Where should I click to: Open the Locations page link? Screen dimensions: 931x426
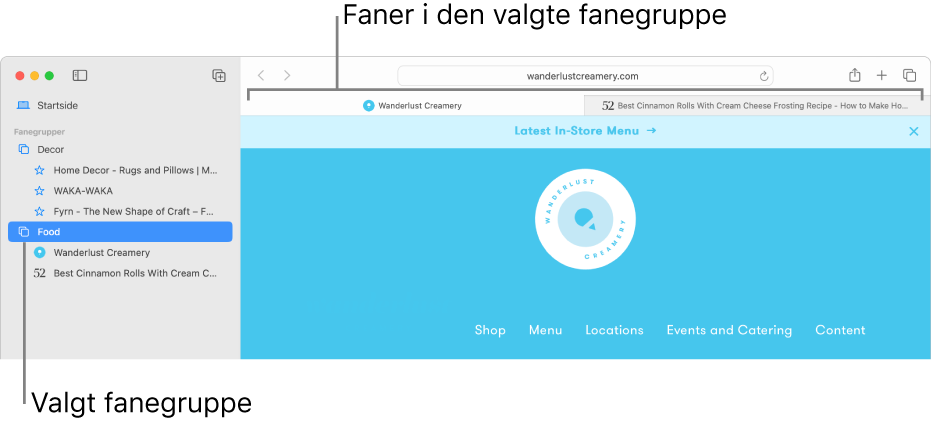tap(614, 330)
